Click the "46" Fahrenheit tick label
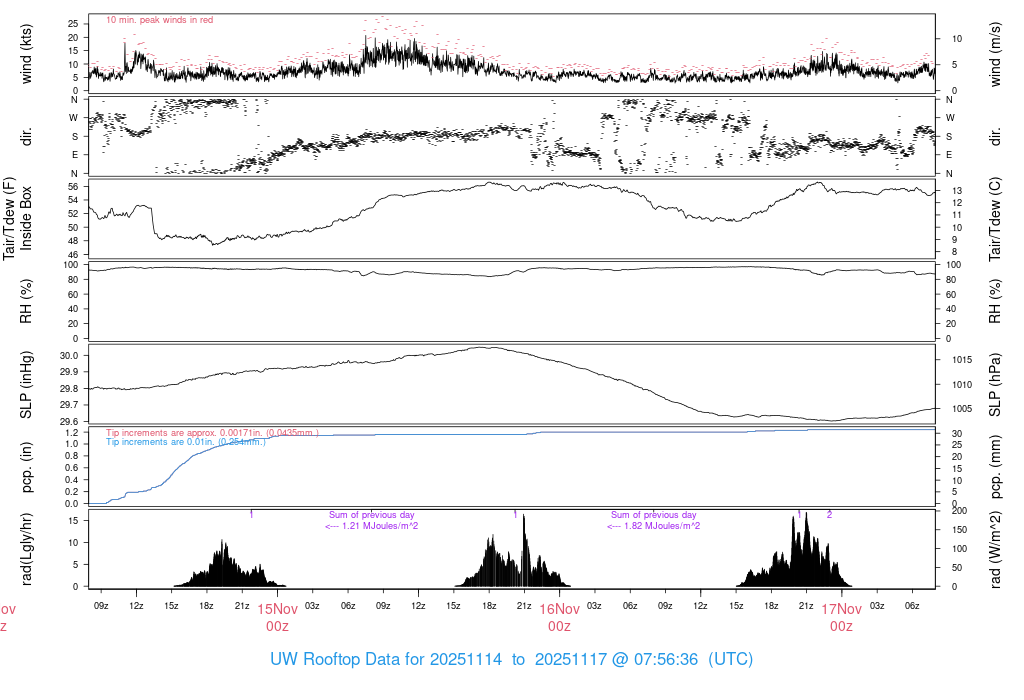The height and width of the screenshot is (700, 1024). pos(73,255)
